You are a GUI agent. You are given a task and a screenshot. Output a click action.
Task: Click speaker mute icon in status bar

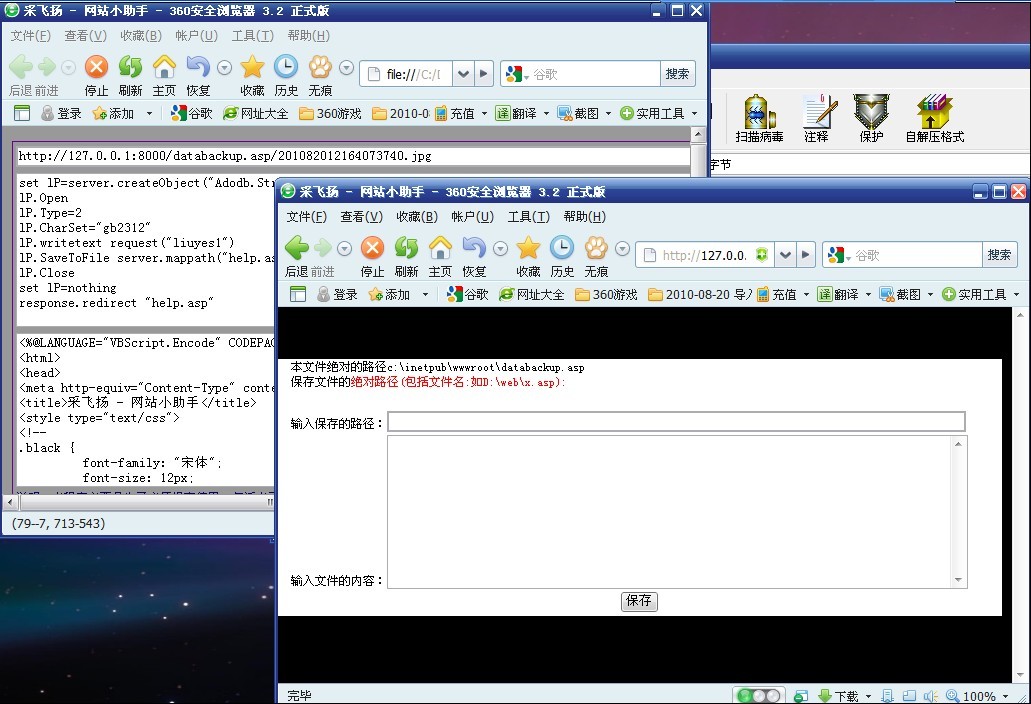pos(930,695)
